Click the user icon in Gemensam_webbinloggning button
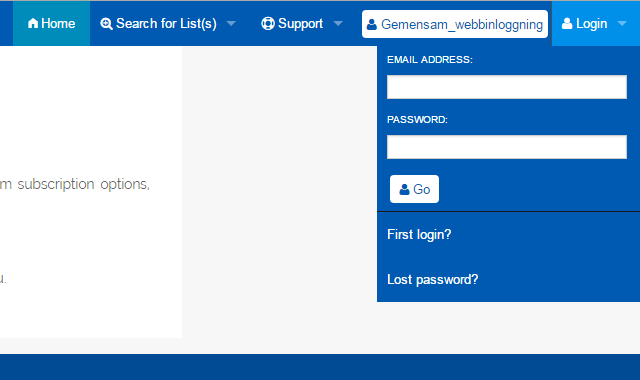Image resolution: width=640 pixels, height=380 pixels. [x=371, y=24]
